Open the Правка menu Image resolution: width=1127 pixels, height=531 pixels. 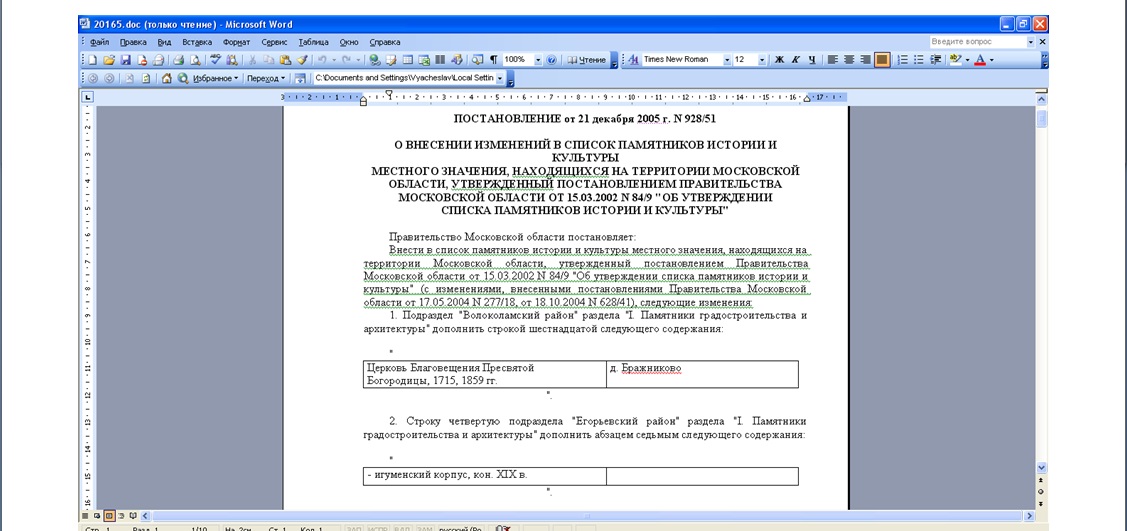(133, 42)
